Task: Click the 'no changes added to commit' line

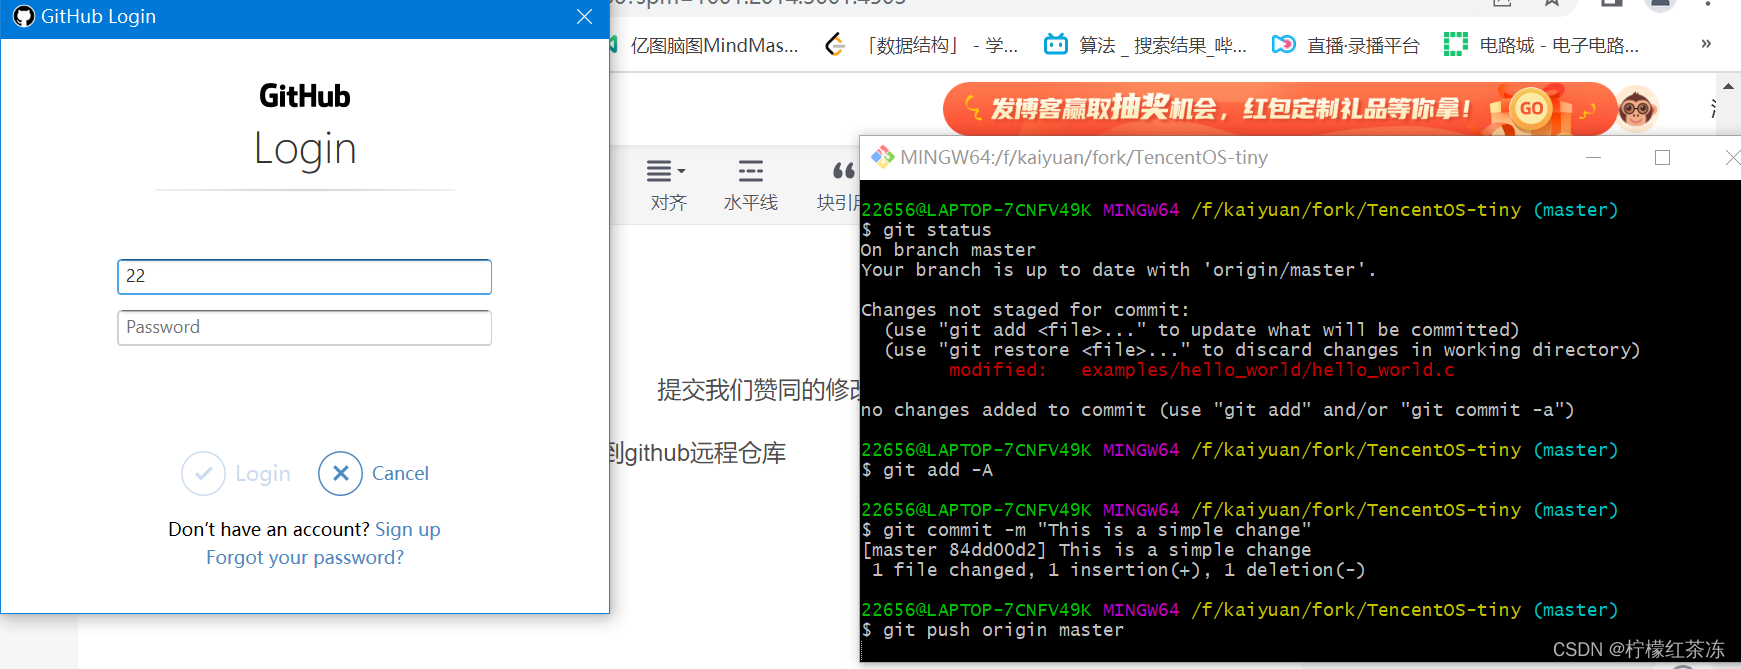Action: point(1217,410)
